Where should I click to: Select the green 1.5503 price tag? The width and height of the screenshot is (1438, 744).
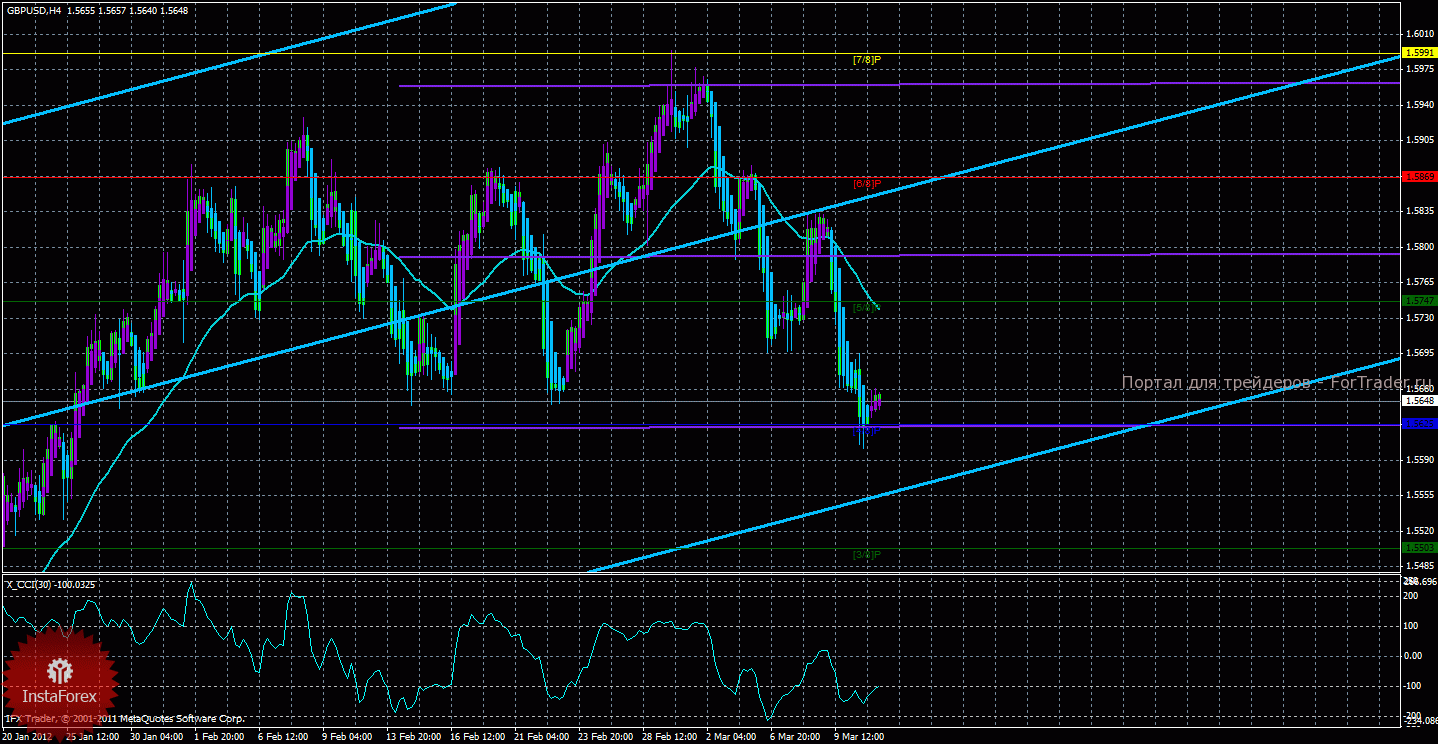point(1419,548)
